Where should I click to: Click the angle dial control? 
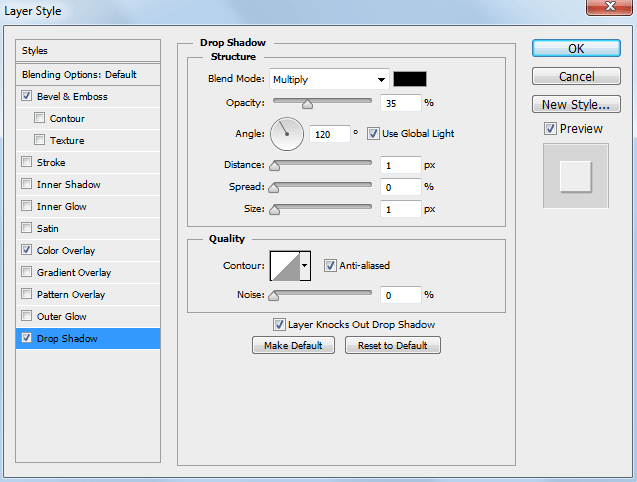pyautogui.click(x=287, y=132)
